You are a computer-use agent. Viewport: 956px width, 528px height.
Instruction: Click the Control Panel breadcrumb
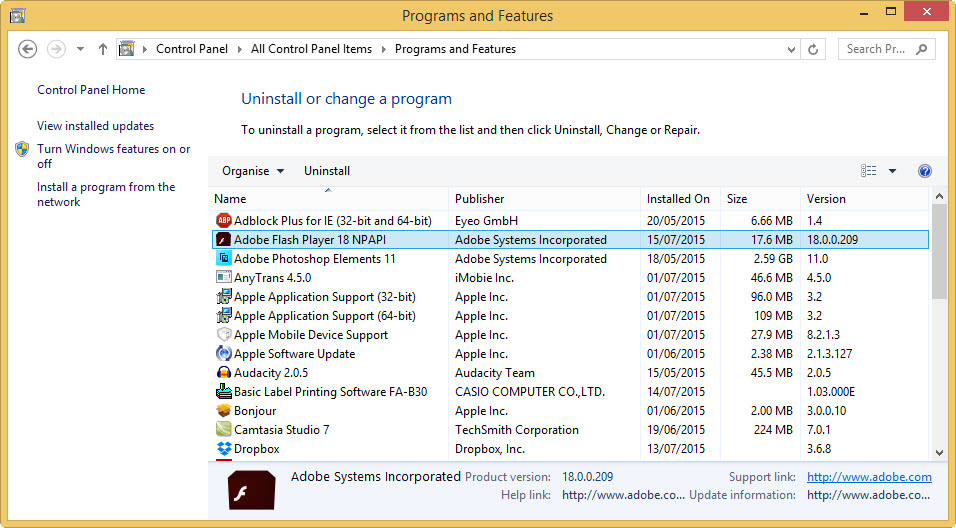click(x=192, y=49)
